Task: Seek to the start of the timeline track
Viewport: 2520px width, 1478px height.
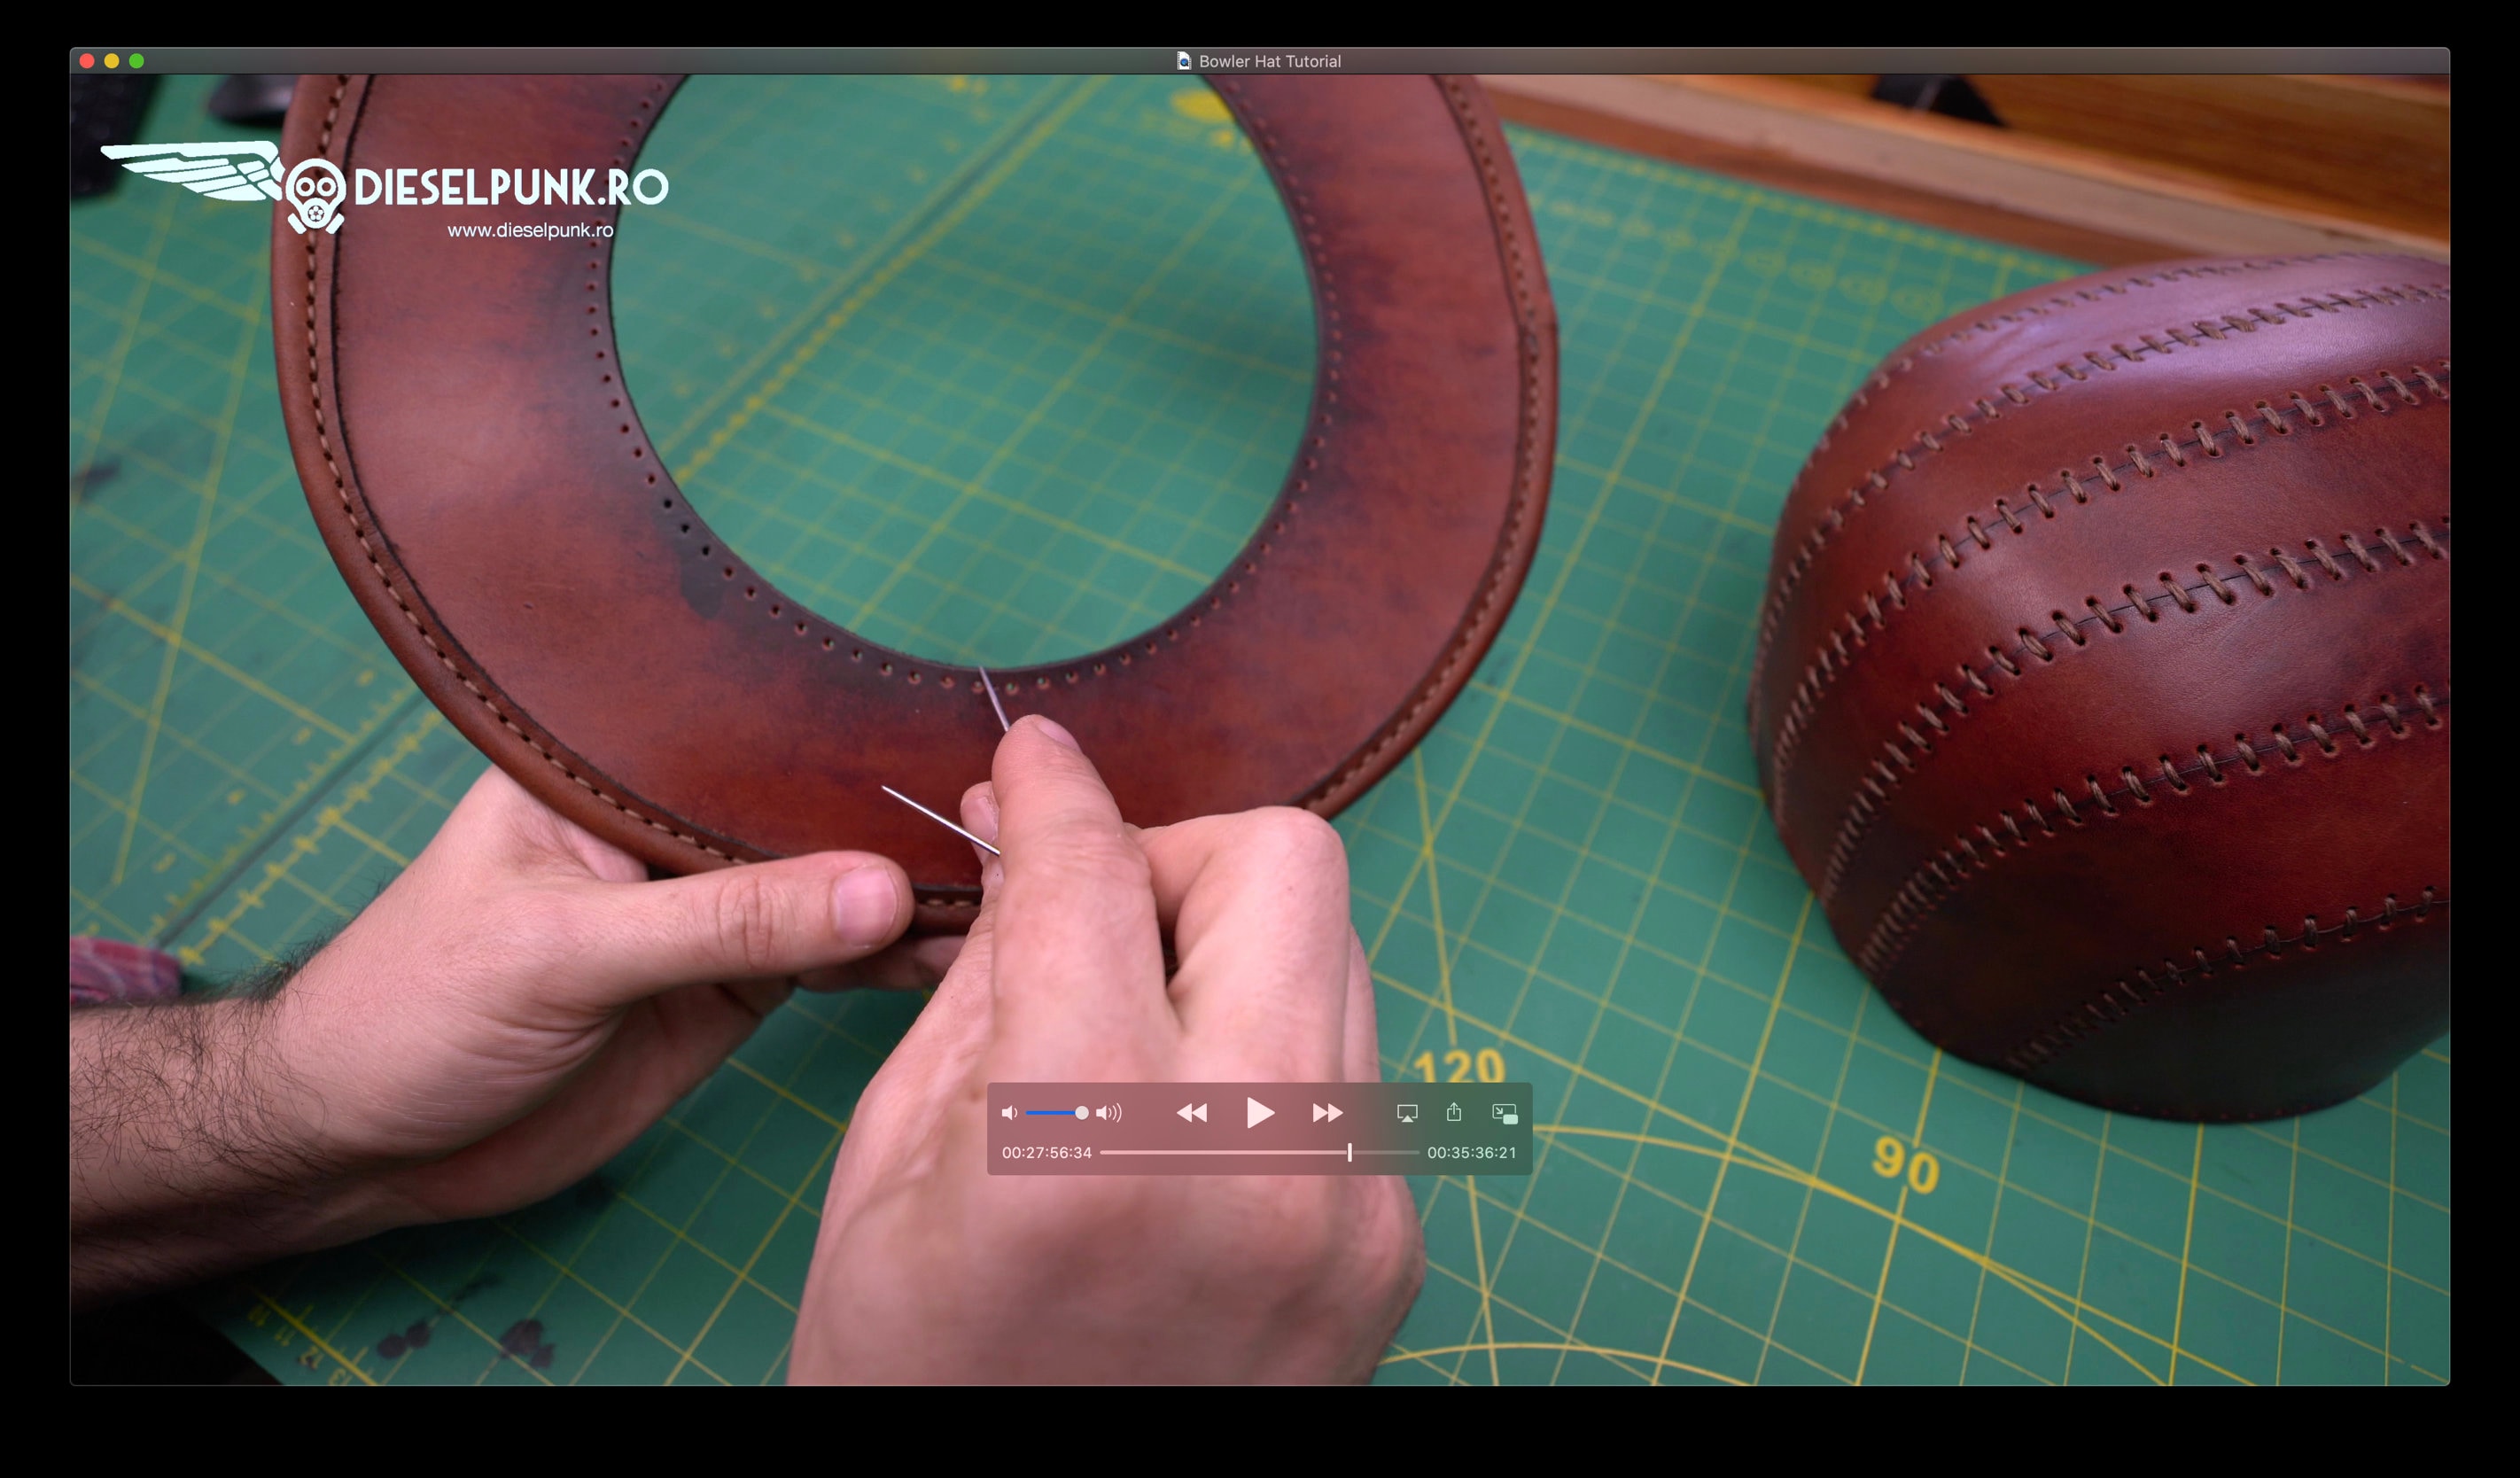Action: (1102, 1152)
